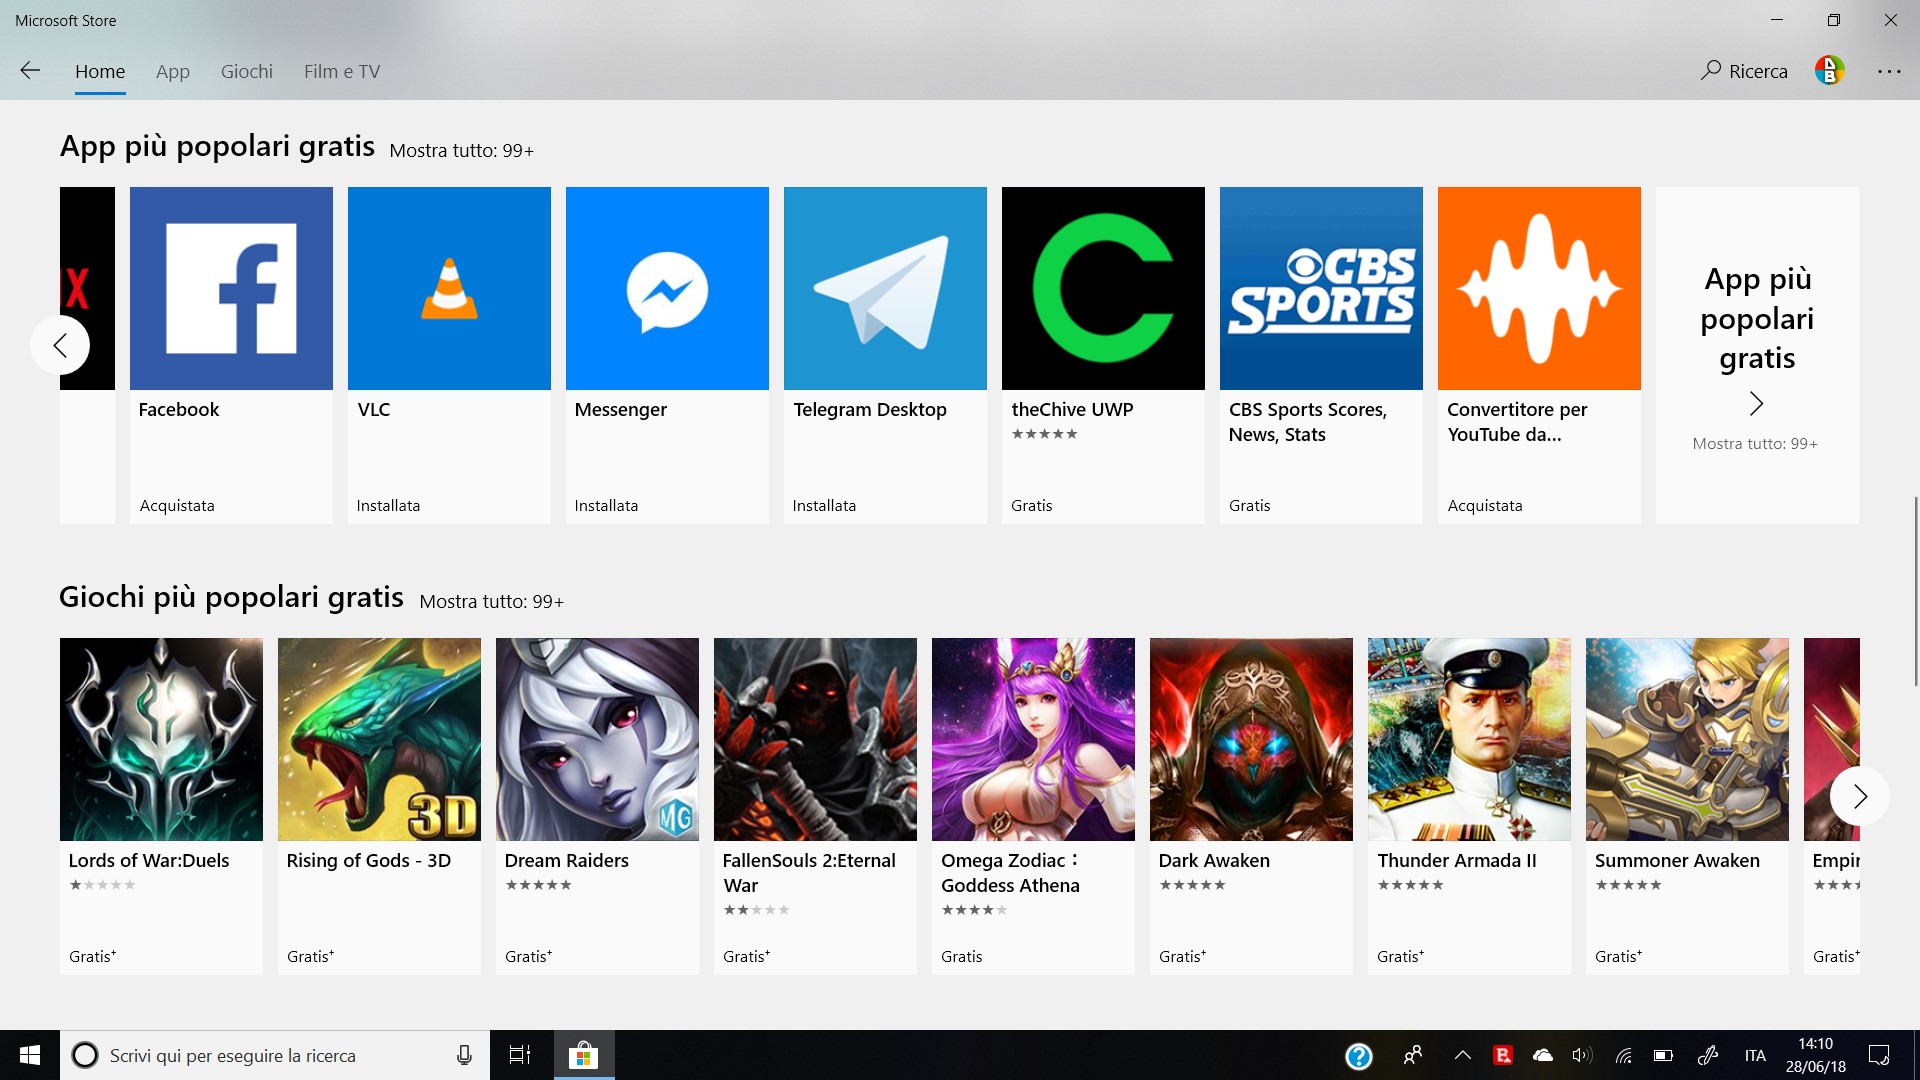Open Summoner Awaken game tile
The height and width of the screenshot is (1080, 1920).
(x=1687, y=805)
